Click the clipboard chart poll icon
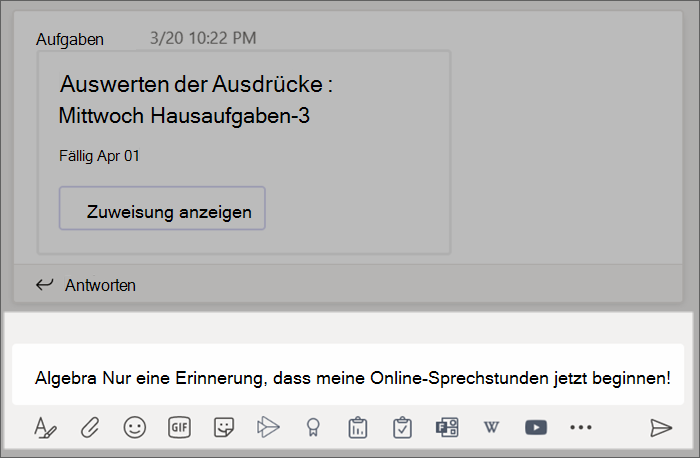The image size is (700, 458). coord(358,428)
